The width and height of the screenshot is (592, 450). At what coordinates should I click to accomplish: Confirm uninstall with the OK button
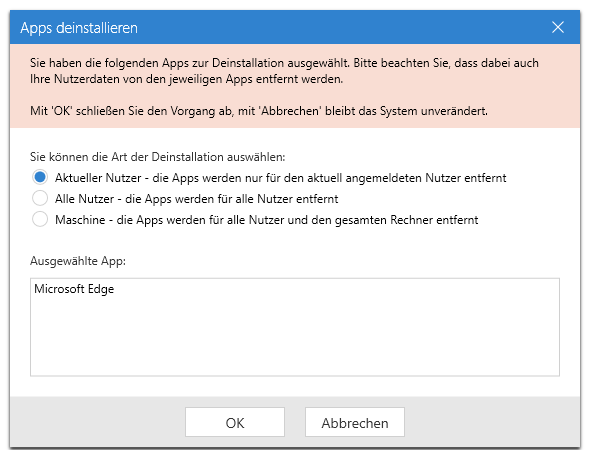(235, 422)
